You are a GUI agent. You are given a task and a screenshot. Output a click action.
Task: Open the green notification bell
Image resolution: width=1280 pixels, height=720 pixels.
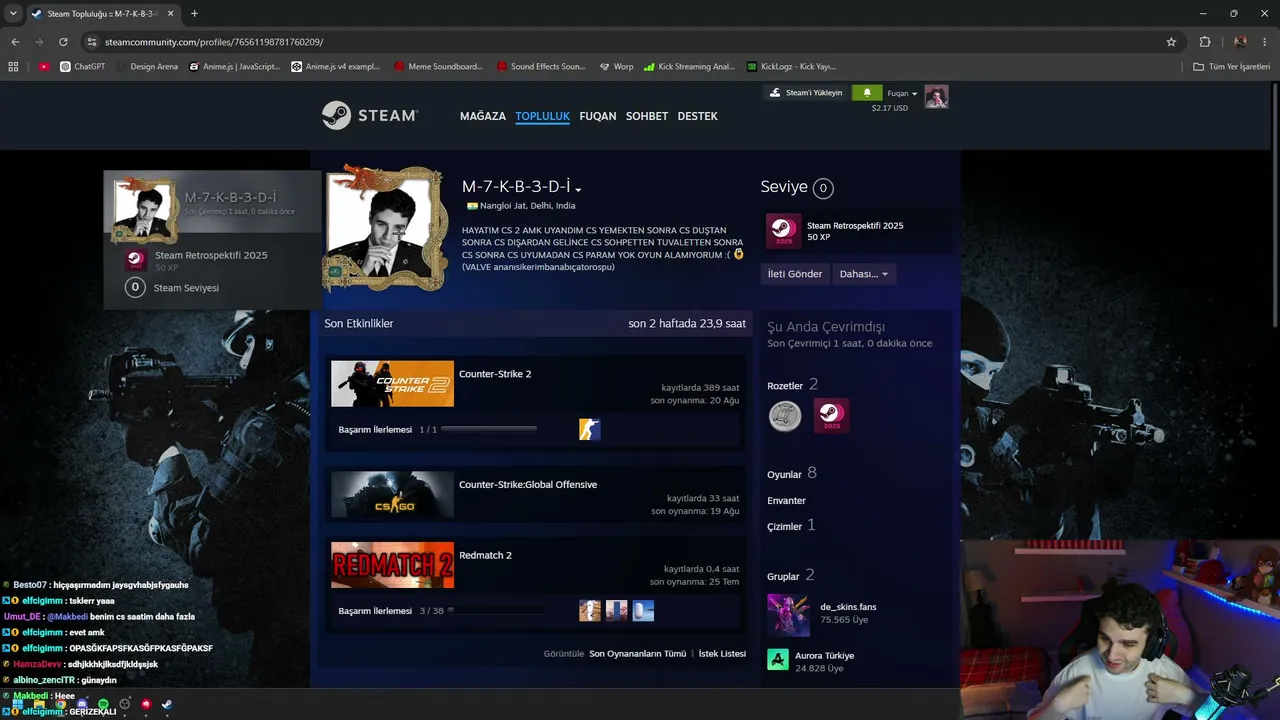pos(867,93)
